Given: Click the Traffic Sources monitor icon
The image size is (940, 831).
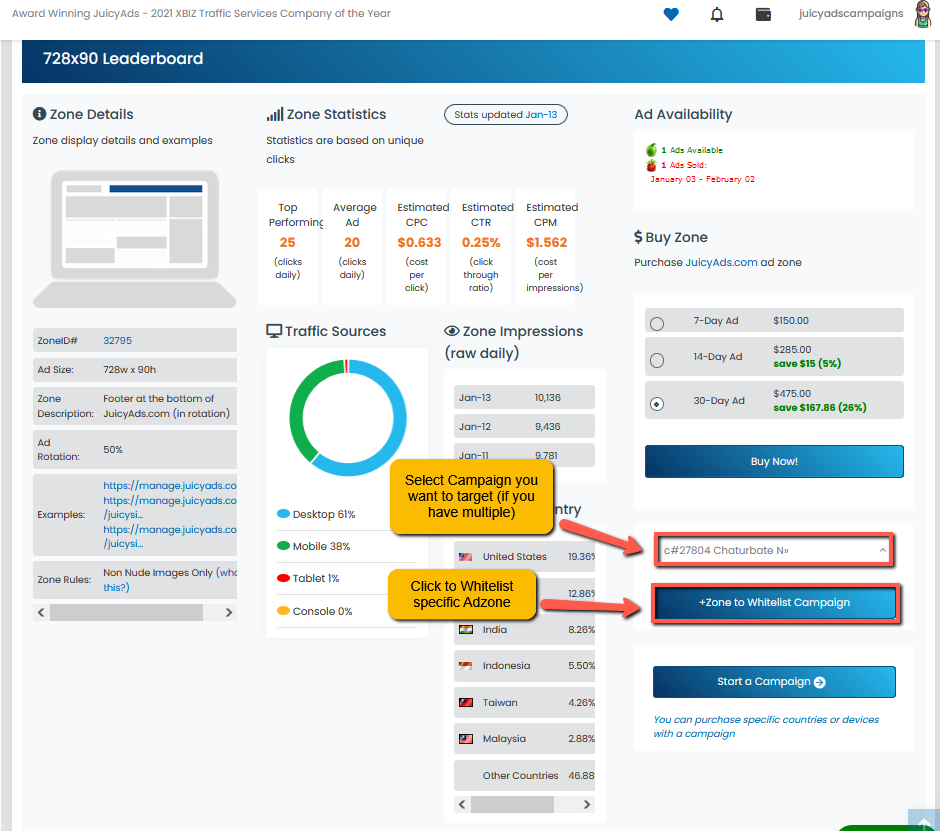Looking at the screenshot, I should tap(274, 331).
